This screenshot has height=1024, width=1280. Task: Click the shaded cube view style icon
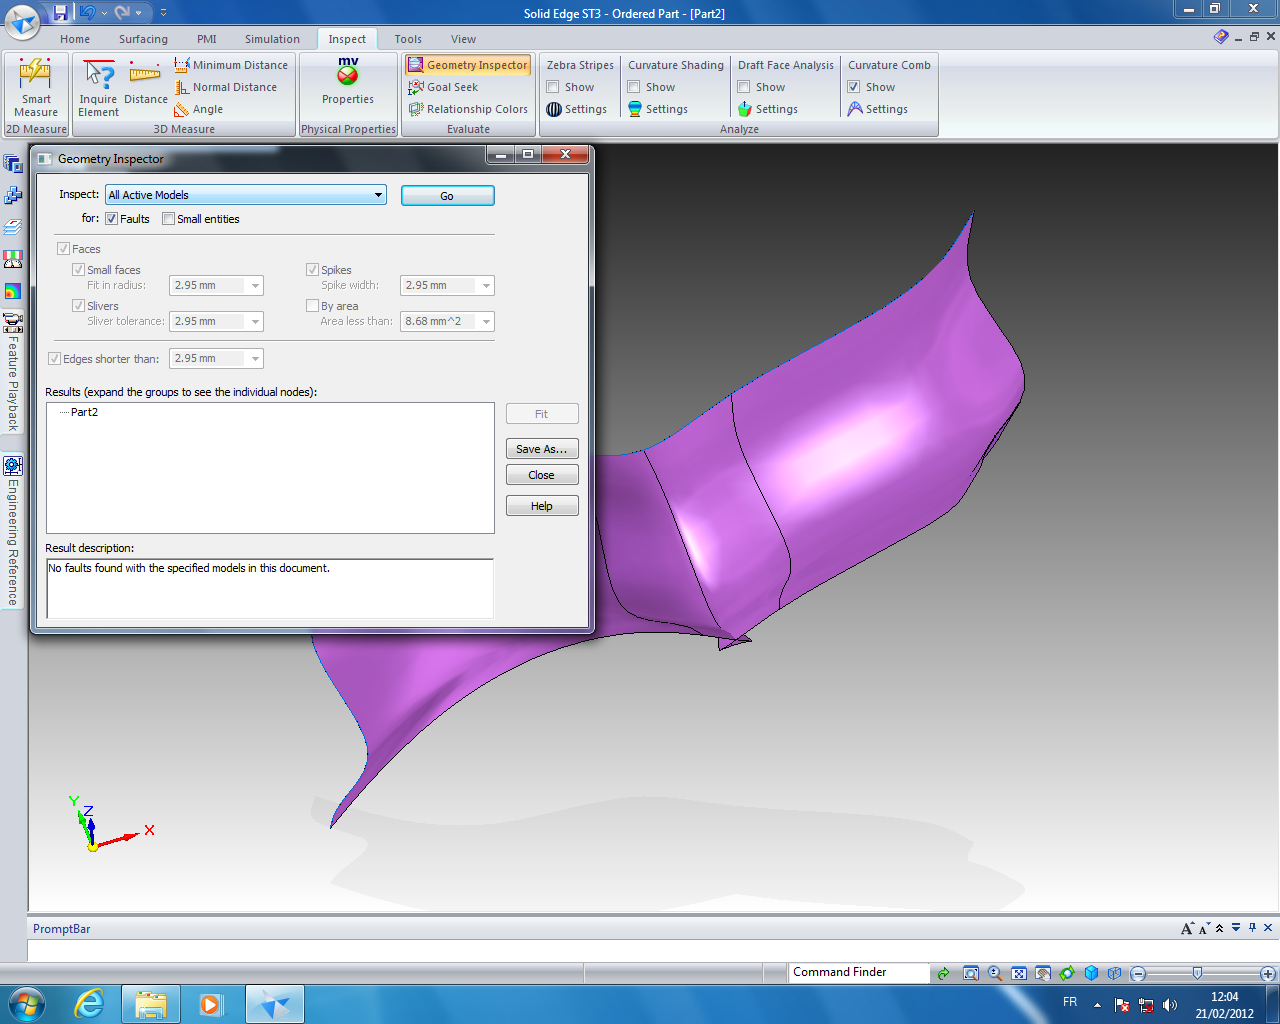click(1091, 973)
